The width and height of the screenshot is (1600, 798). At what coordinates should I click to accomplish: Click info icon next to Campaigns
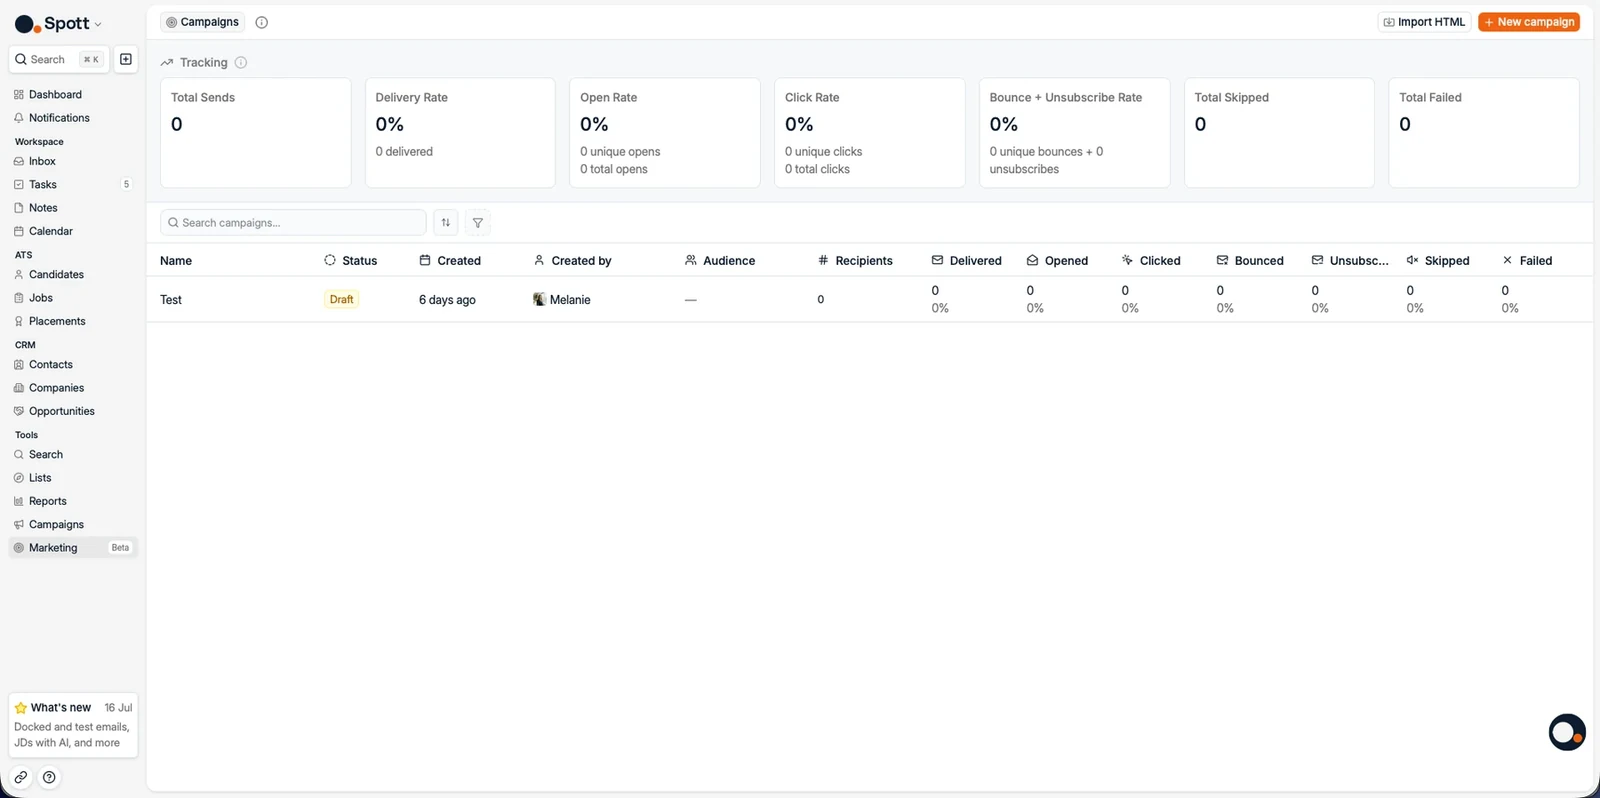tap(262, 22)
